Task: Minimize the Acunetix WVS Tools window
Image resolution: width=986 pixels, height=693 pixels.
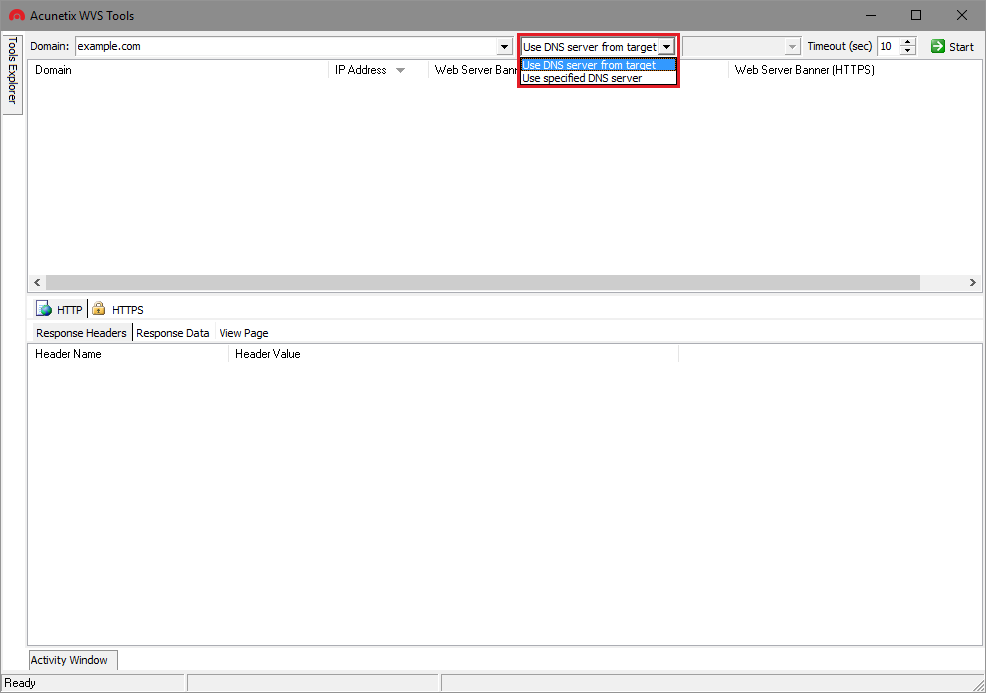Action: pos(871,15)
